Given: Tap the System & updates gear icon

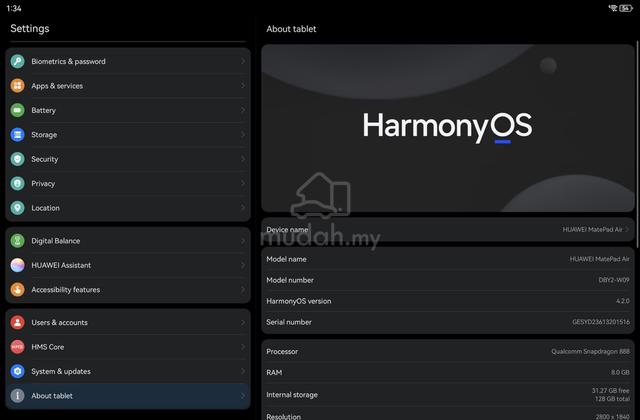Looking at the screenshot, I should click(18, 371).
